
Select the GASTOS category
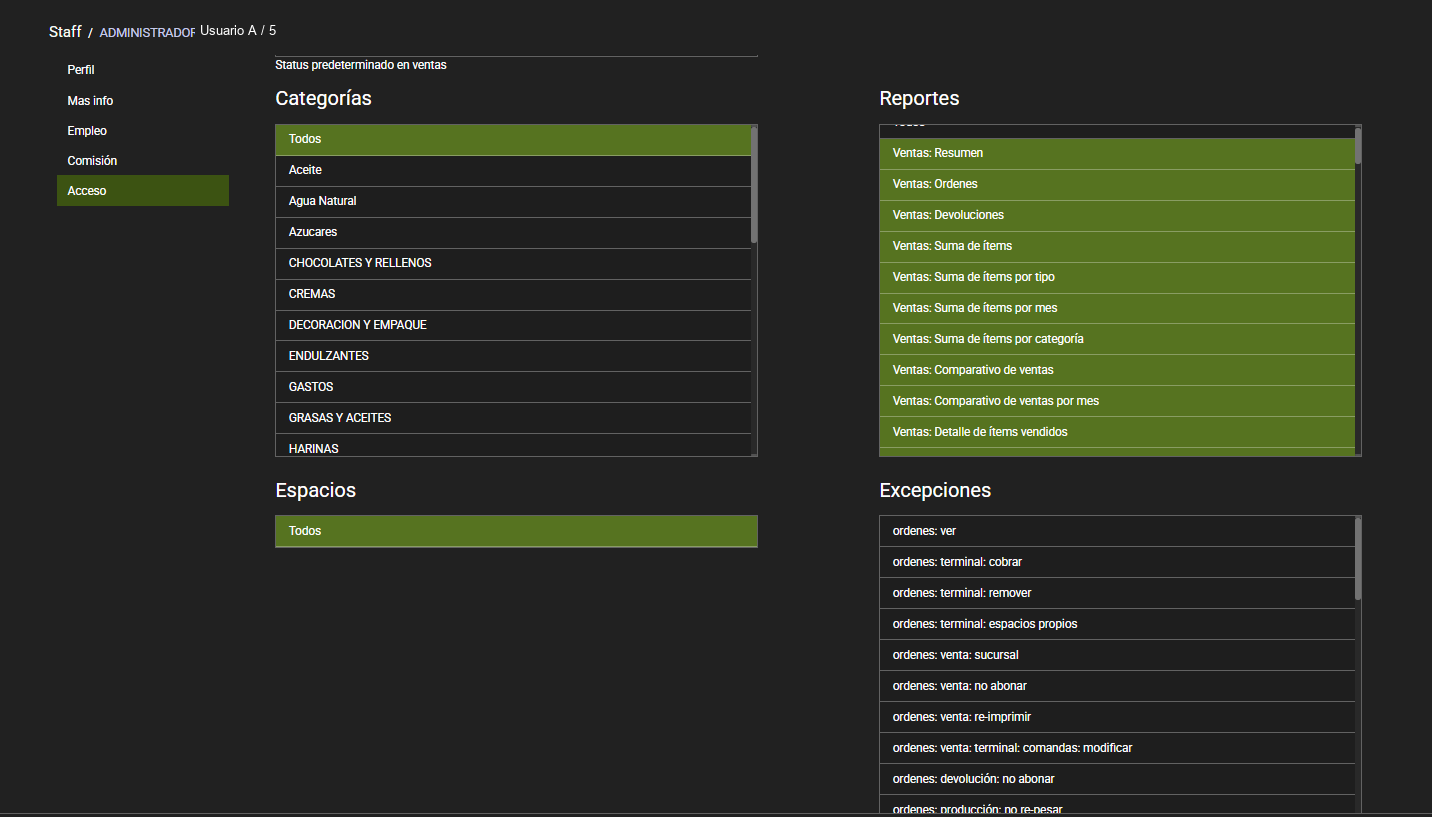click(513, 388)
